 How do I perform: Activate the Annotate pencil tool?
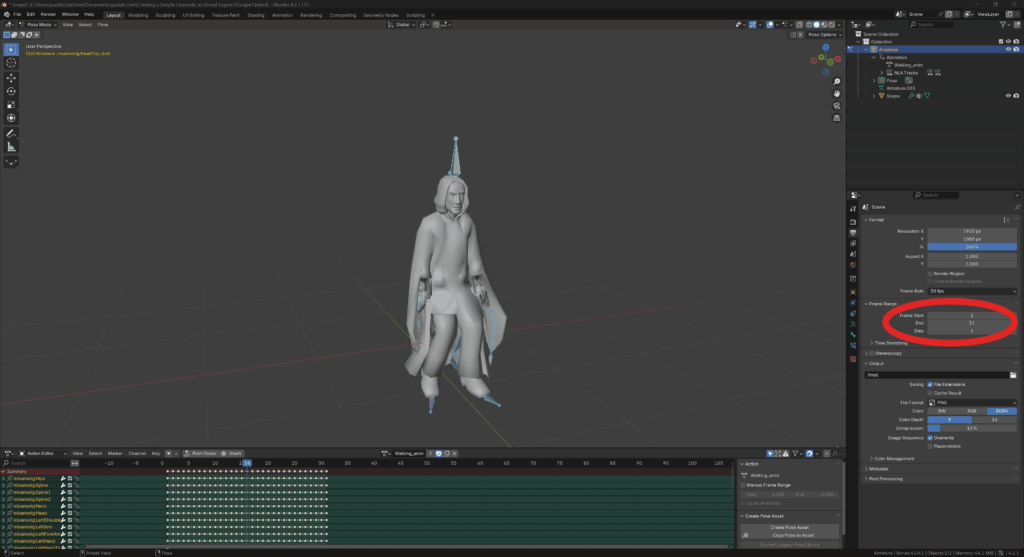click(12, 133)
